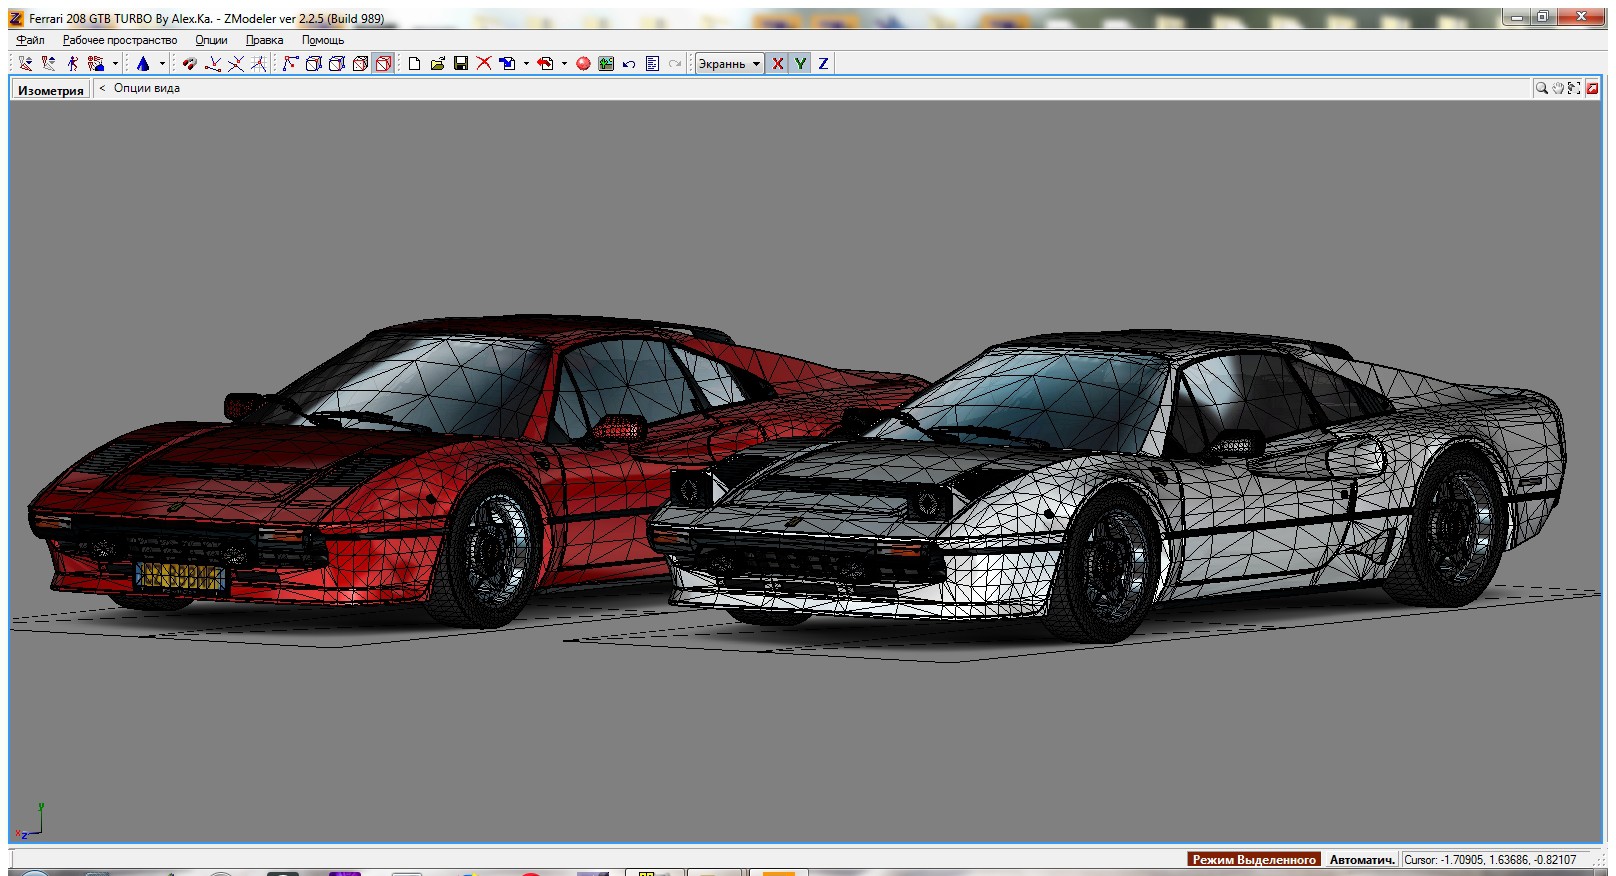1616x876 pixels.
Task: Click the walking figure tool icon
Action: 72,64
